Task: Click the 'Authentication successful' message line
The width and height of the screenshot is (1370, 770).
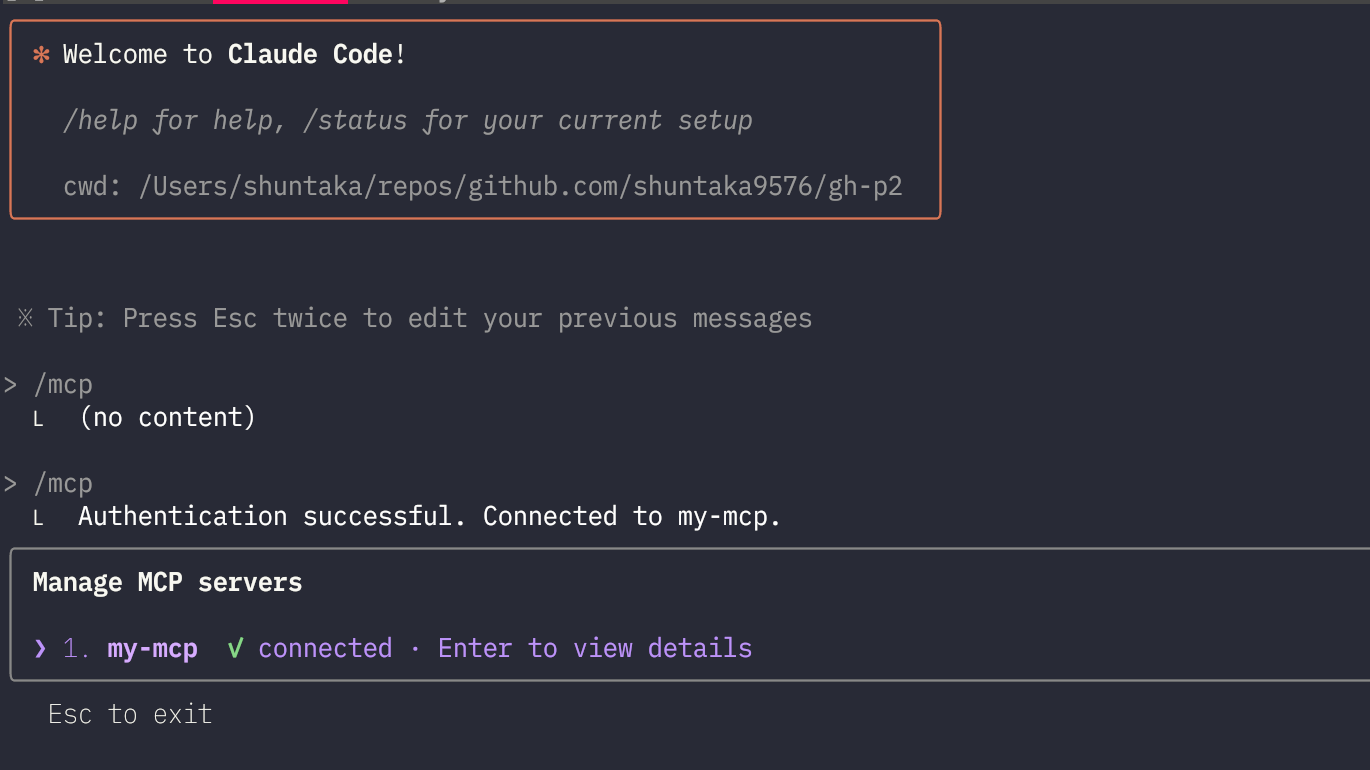Action: (x=430, y=516)
